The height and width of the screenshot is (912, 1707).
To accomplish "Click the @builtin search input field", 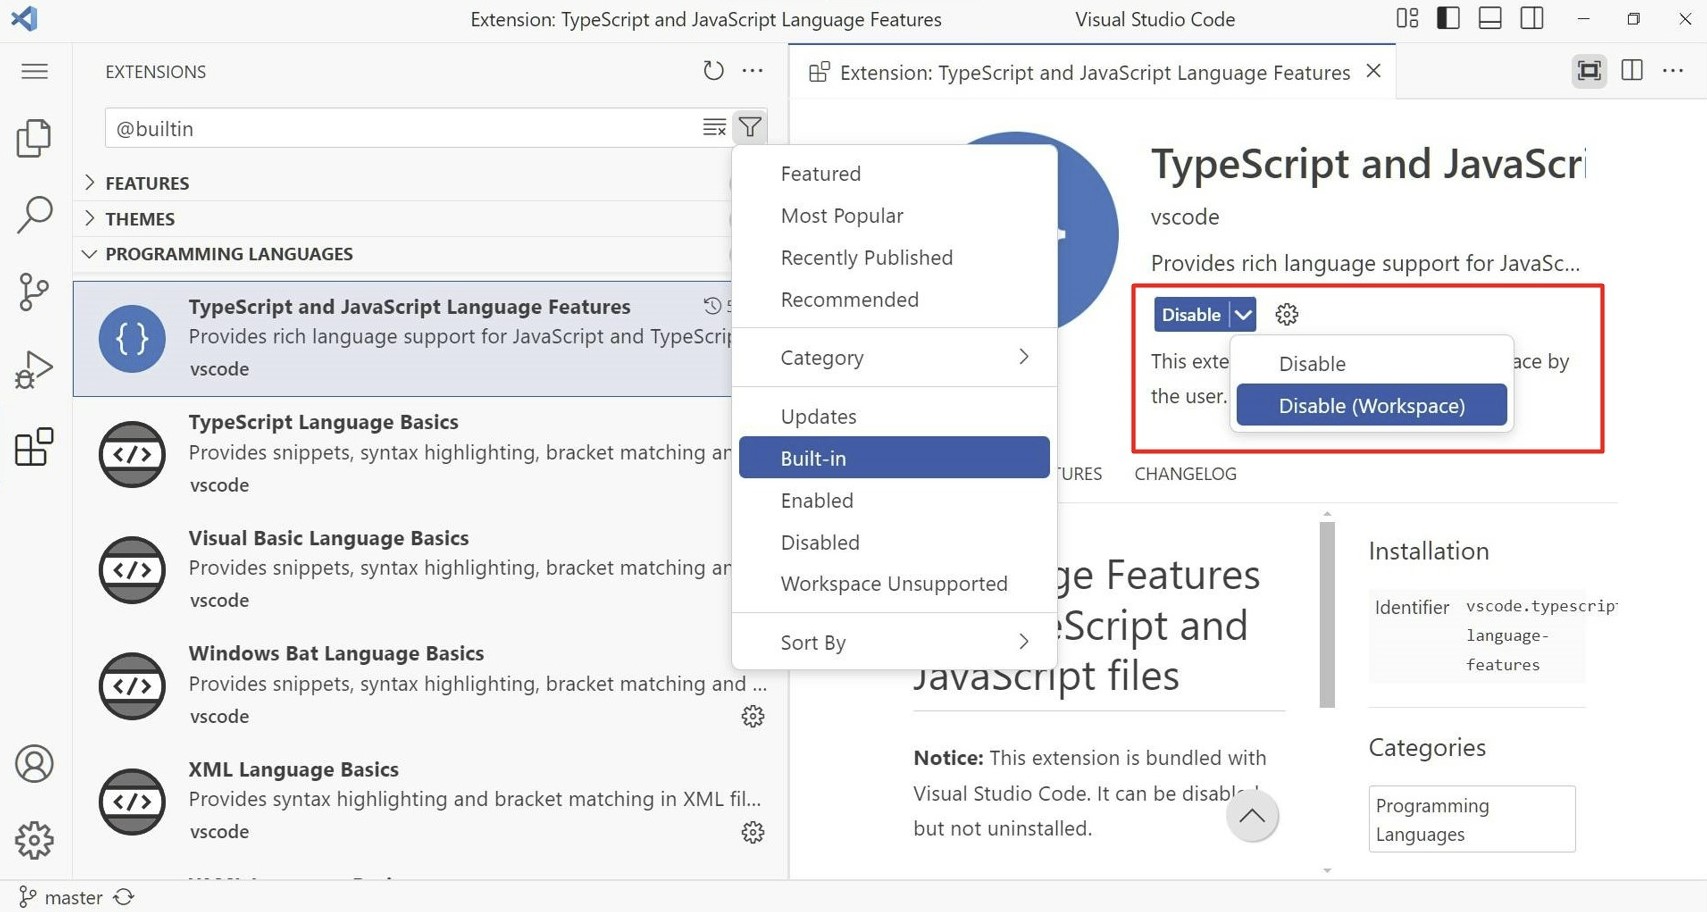I will pyautogui.click(x=404, y=128).
